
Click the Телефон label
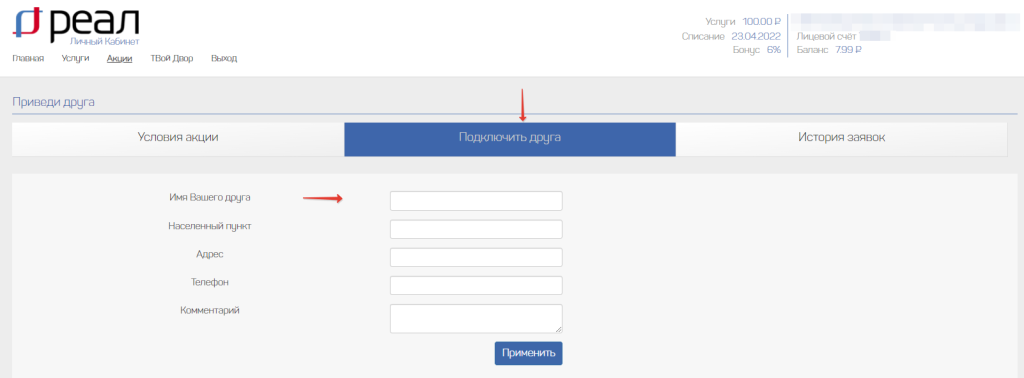point(210,282)
